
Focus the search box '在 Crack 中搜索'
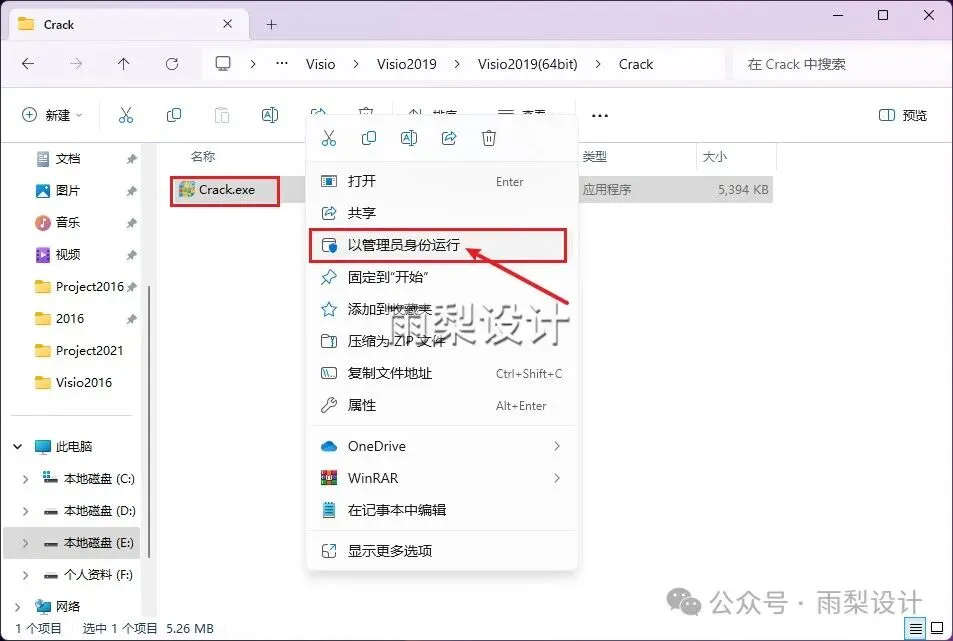[839, 64]
